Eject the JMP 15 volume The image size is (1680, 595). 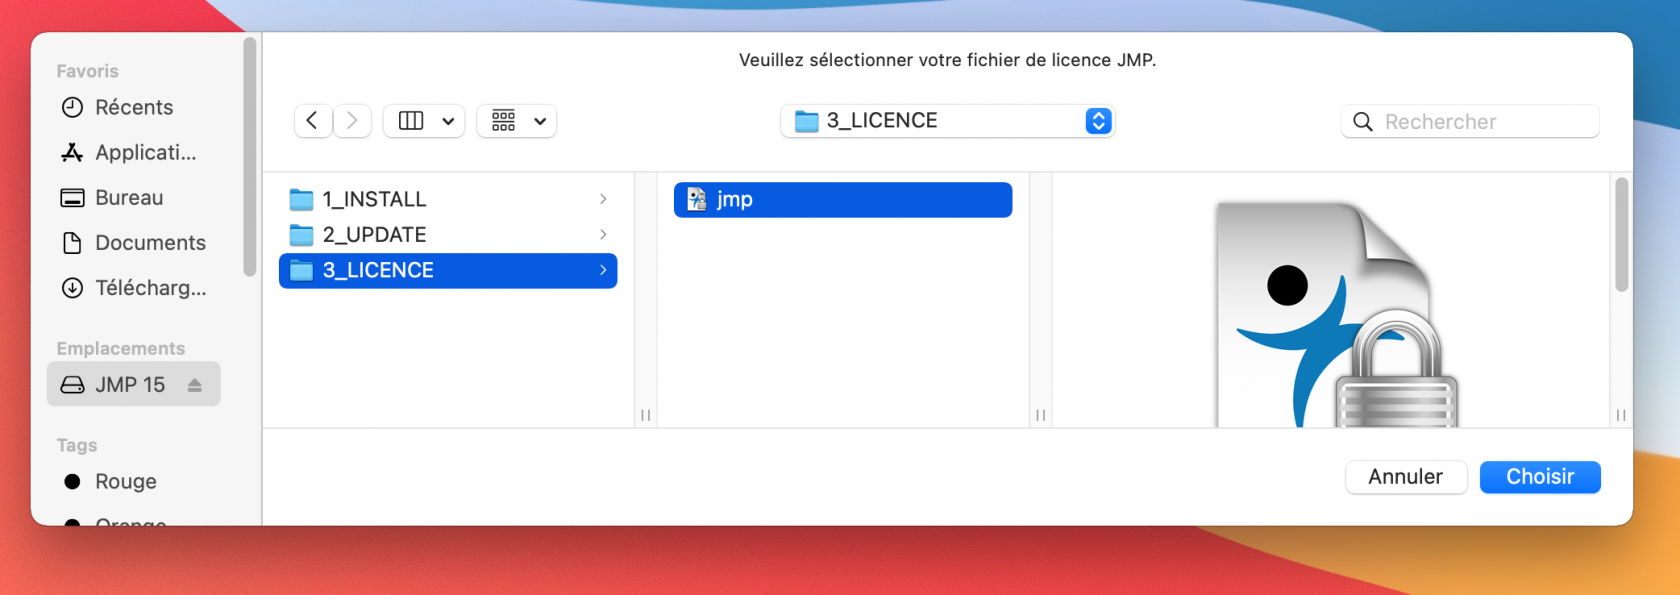tap(195, 385)
